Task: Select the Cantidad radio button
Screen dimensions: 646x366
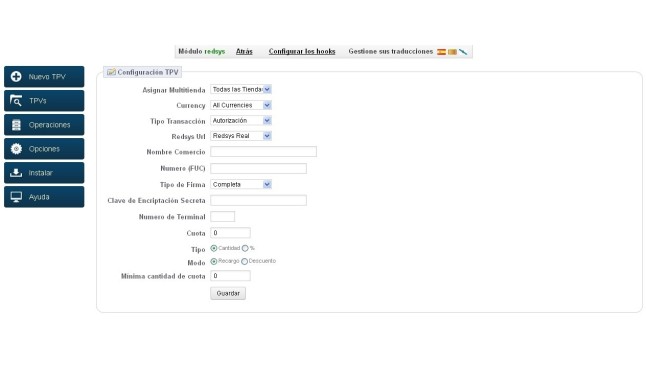Action: click(214, 248)
